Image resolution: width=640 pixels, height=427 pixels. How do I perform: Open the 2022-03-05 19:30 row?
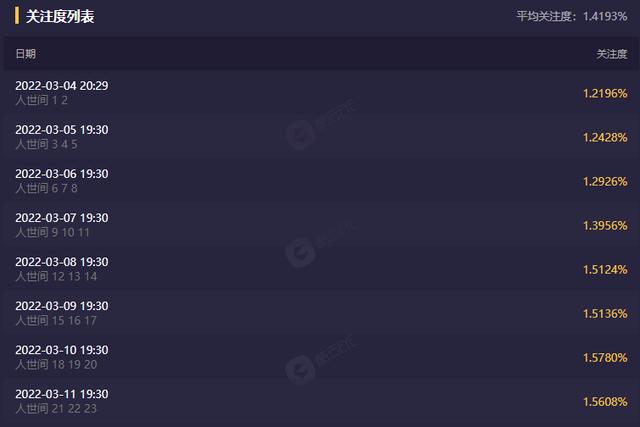[320, 137]
